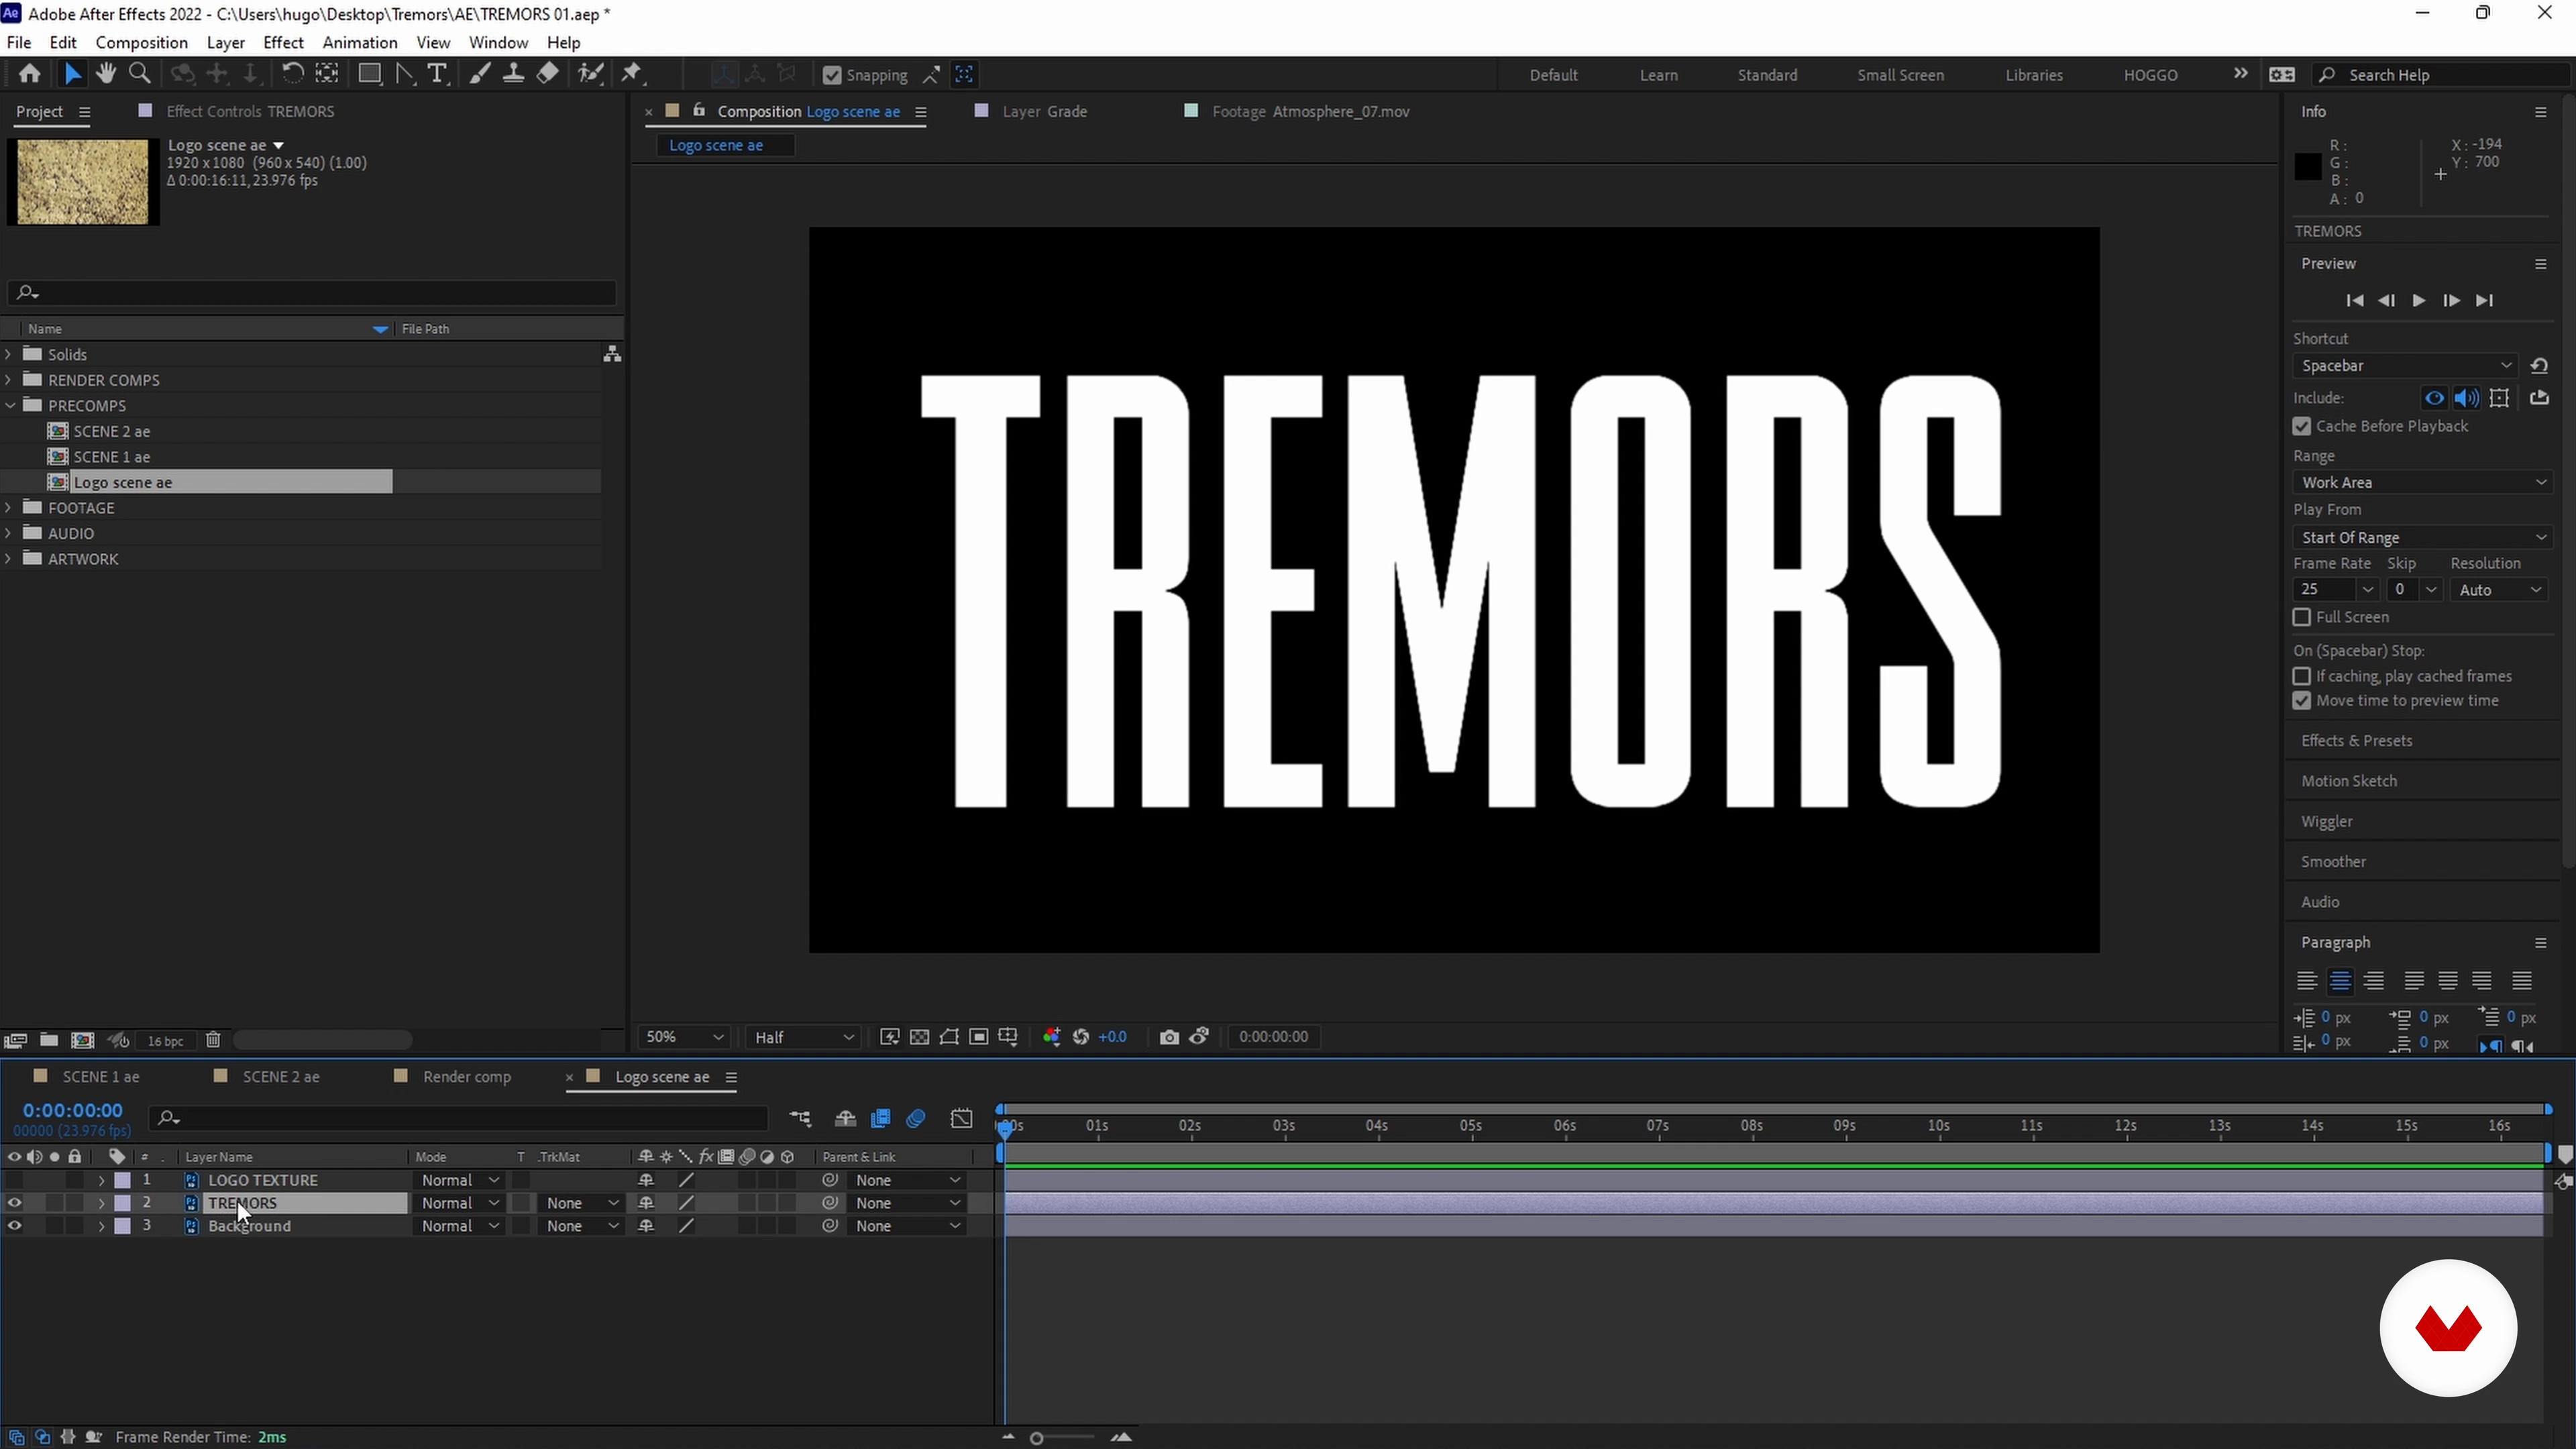
Task: Open the Effects & Presets panel
Action: [x=2357, y=741]
